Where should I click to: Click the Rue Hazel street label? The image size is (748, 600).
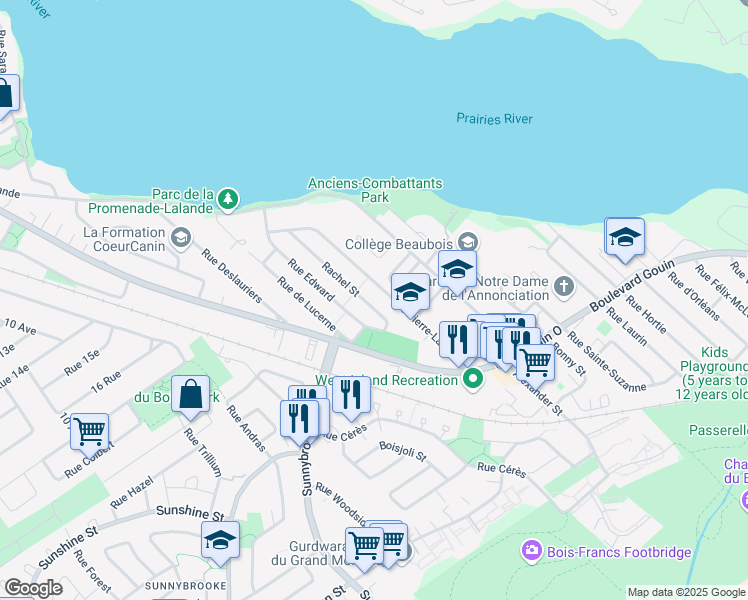coord(132,492)
